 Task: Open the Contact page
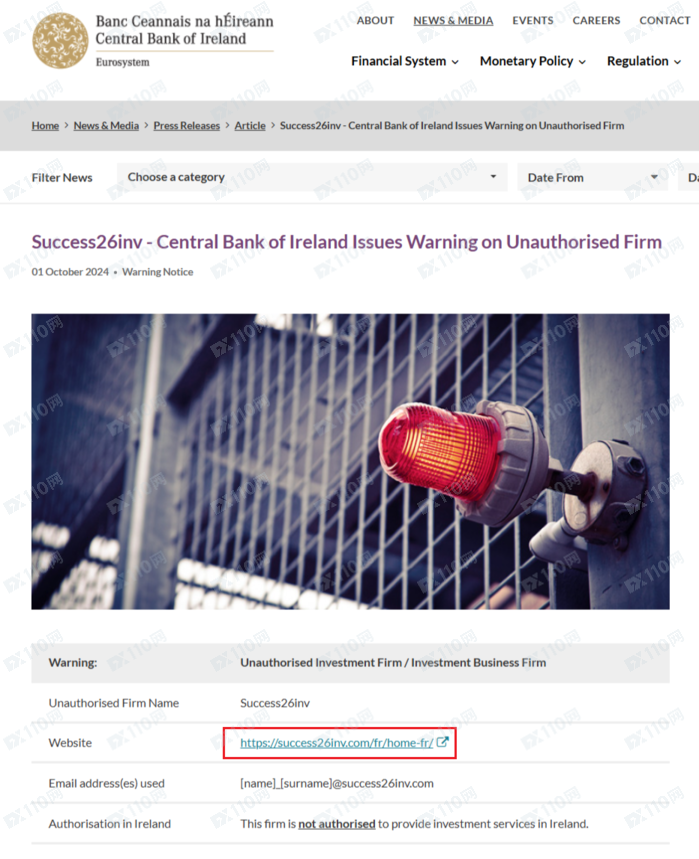click(664, 20)
